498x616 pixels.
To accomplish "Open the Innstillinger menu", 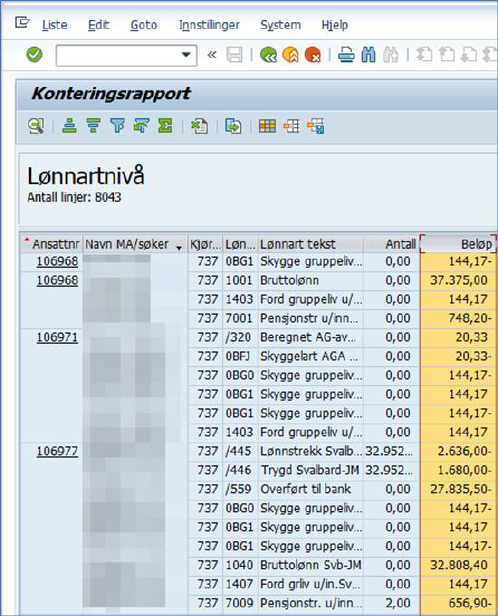I will click(x=209, y=25).
